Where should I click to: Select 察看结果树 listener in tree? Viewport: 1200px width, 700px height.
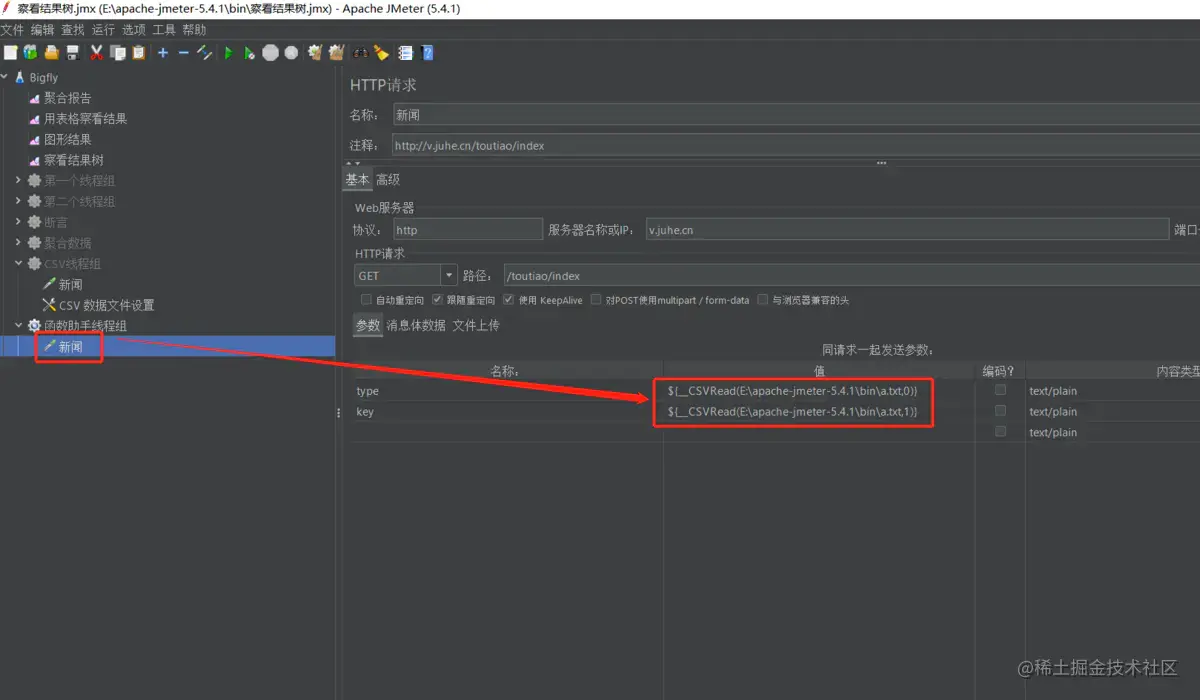click(73, 160)
